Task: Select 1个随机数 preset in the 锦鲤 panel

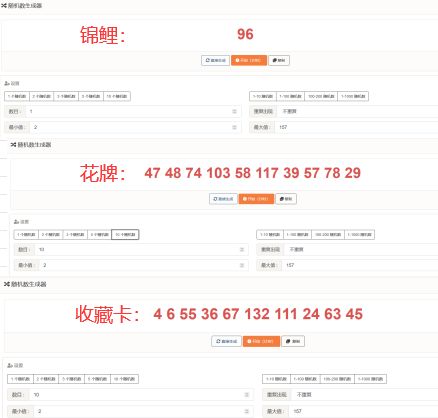Action: click(17, 96)
